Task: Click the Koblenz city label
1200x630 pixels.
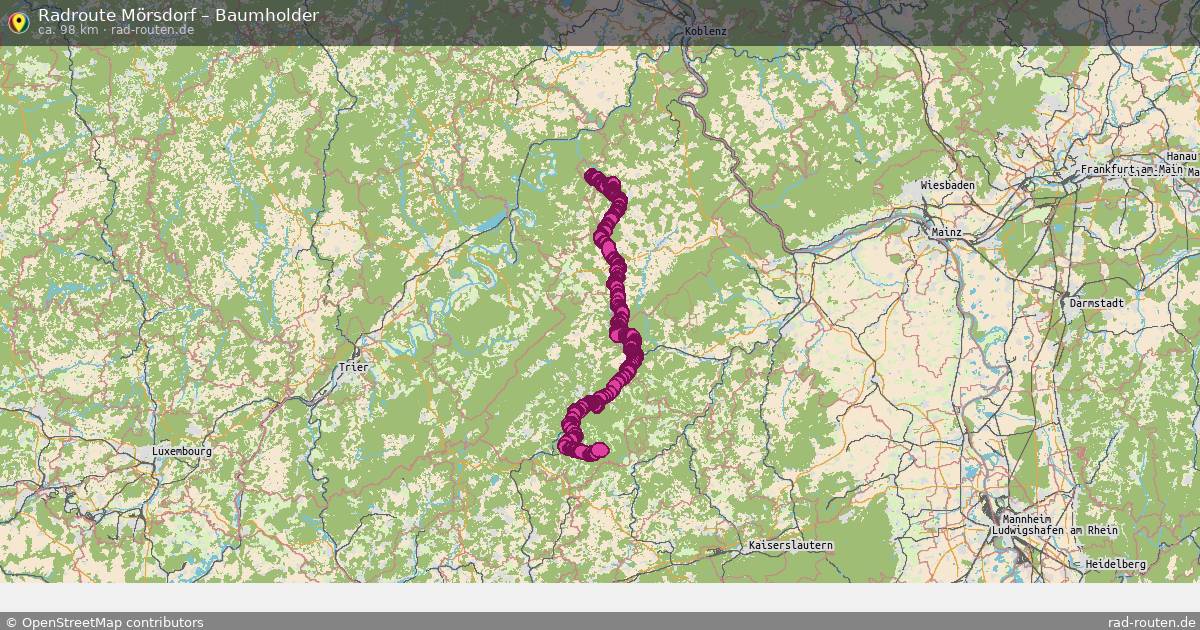Action: point(706,31)
